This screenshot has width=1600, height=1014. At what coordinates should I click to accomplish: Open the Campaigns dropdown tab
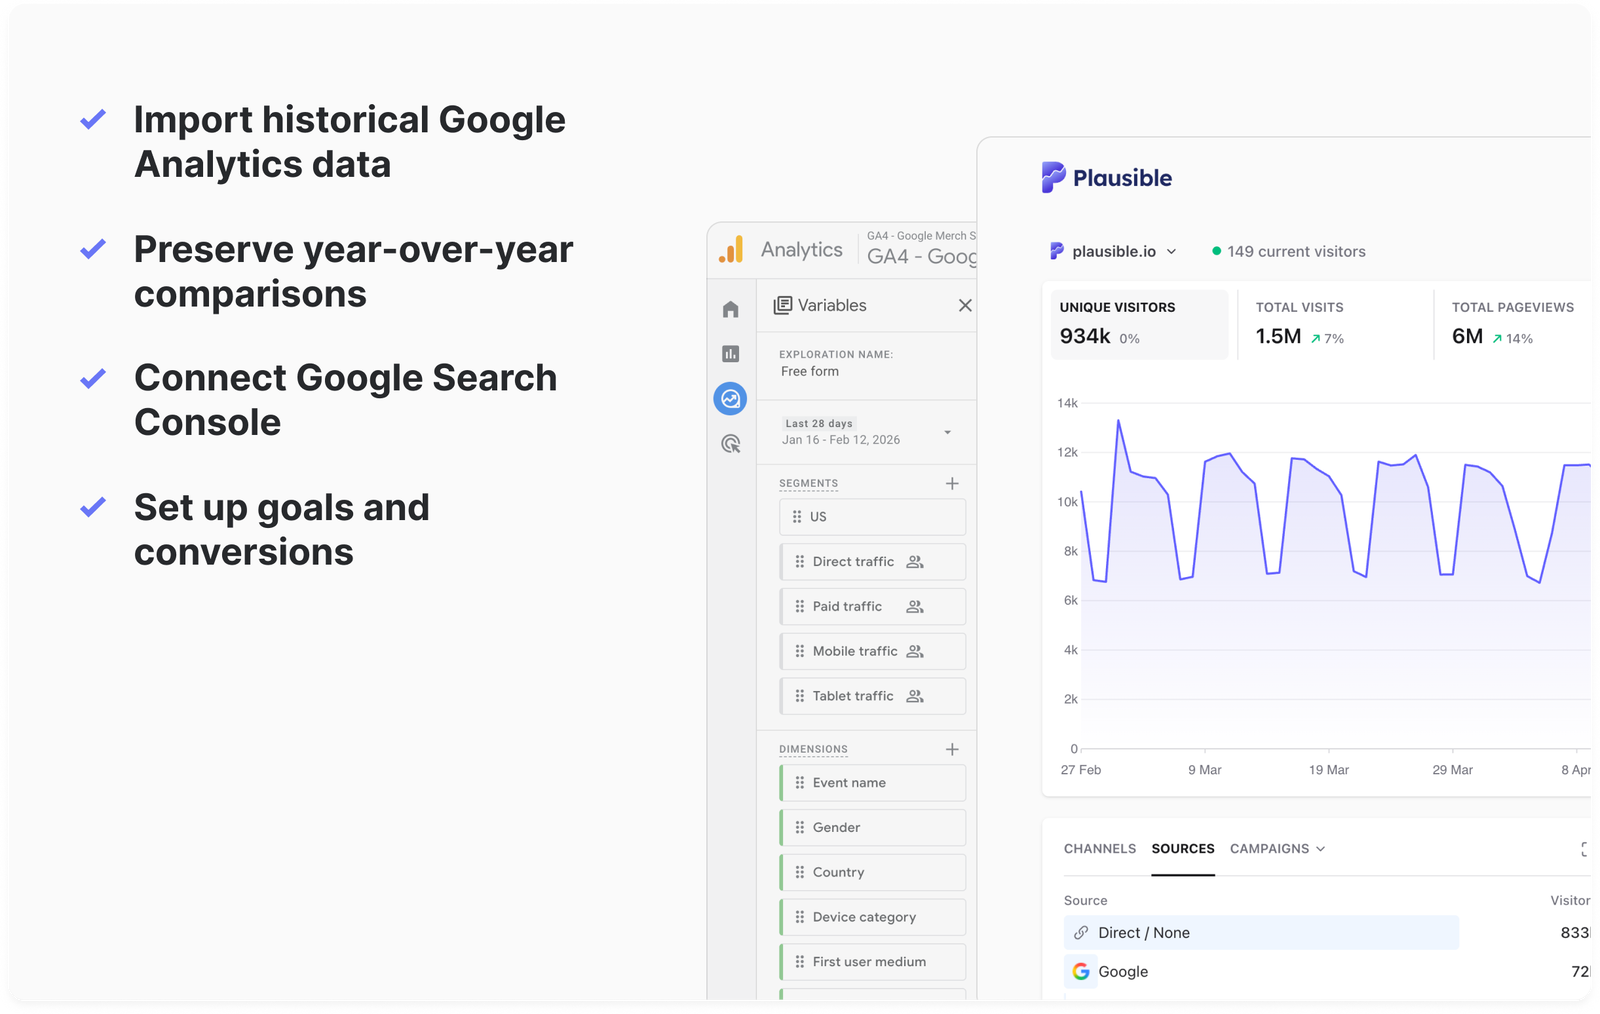[x=1277, y=848]
